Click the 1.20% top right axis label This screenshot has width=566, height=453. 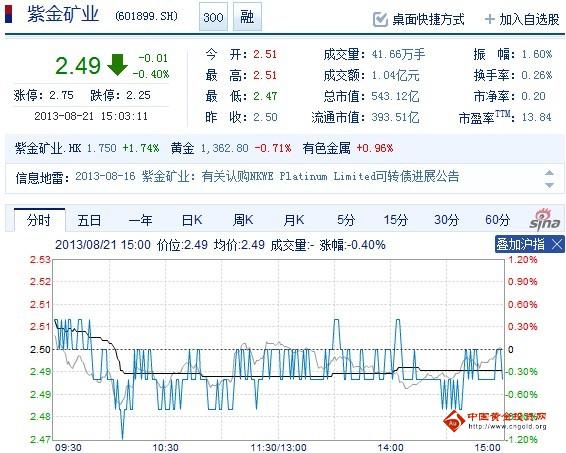pyautogui.click(x=523, y=260)
